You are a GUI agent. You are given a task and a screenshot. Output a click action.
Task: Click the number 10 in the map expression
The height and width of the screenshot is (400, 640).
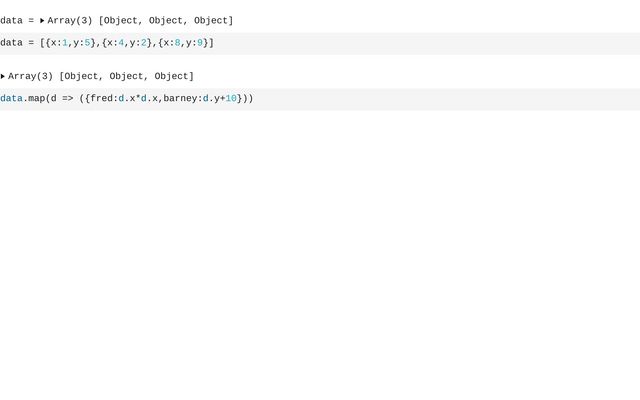(231, 99)
